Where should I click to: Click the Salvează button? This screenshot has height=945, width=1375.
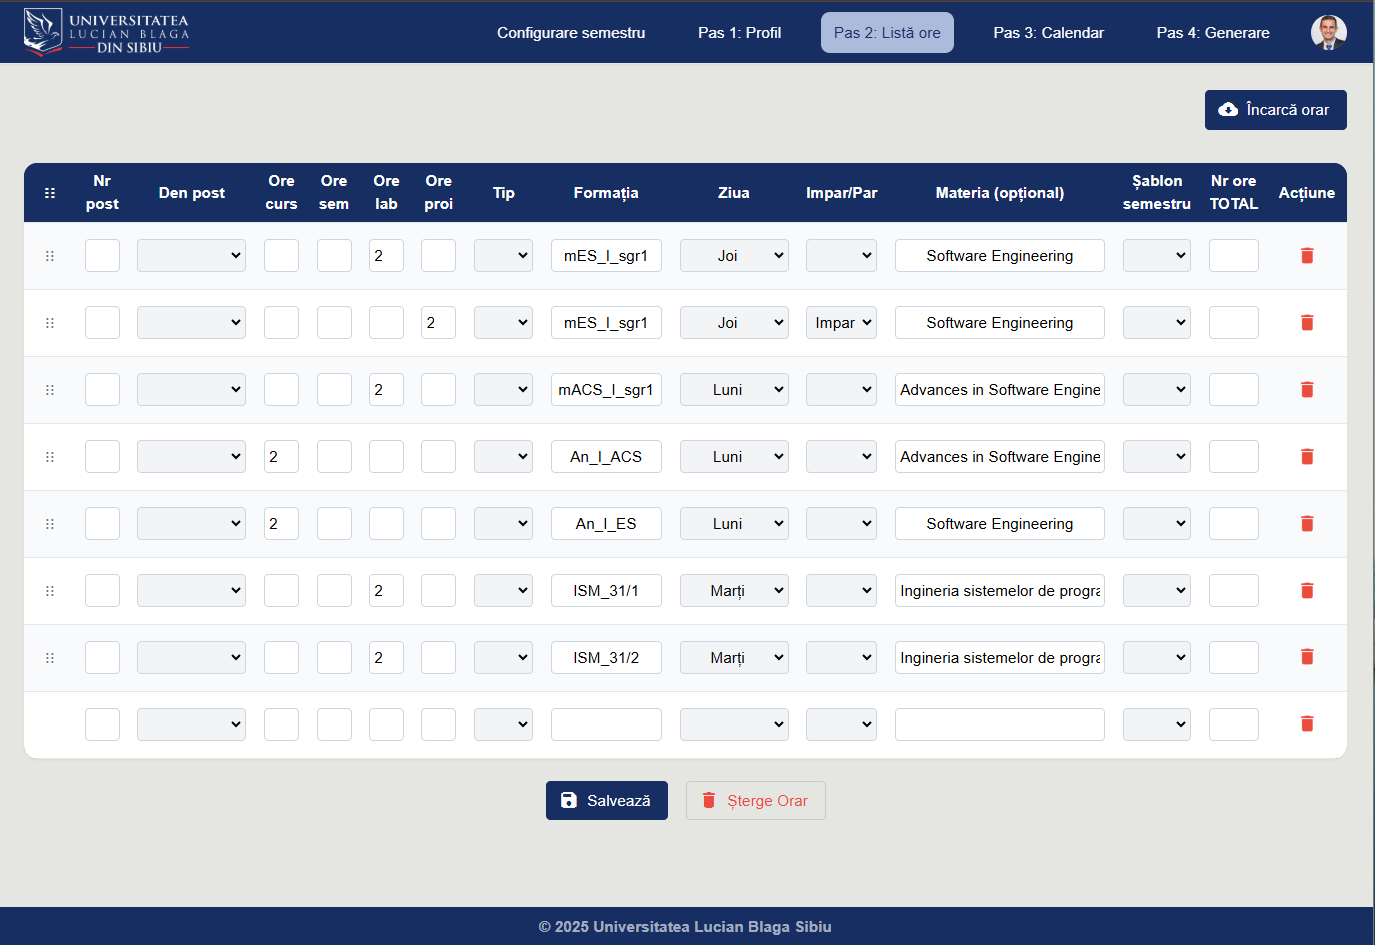tap(607, 801)
